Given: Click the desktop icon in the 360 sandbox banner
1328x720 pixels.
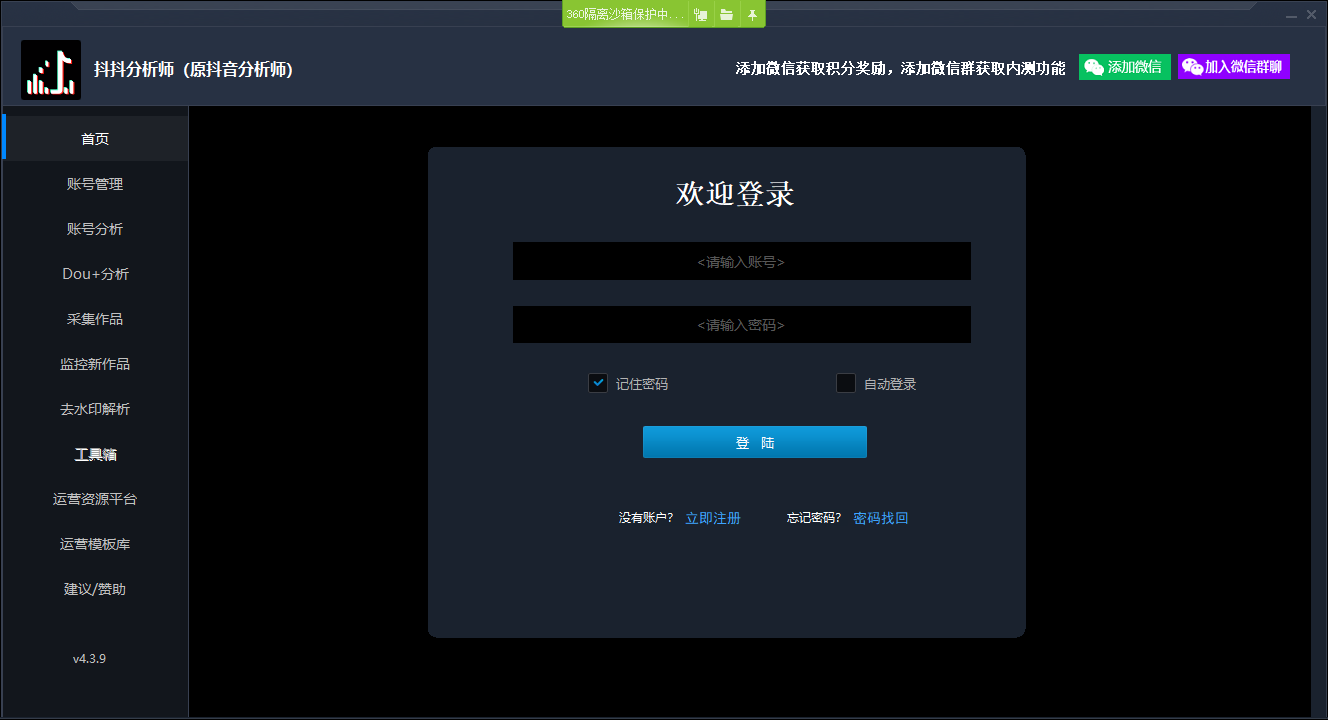Looking at the screenshot, I should [700, 14].
